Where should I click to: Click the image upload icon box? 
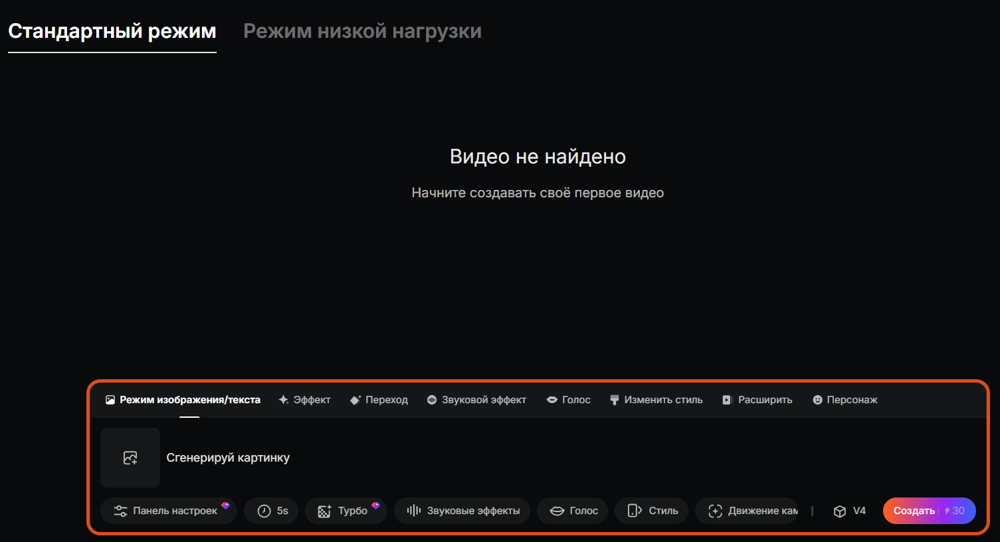point(130,458)
